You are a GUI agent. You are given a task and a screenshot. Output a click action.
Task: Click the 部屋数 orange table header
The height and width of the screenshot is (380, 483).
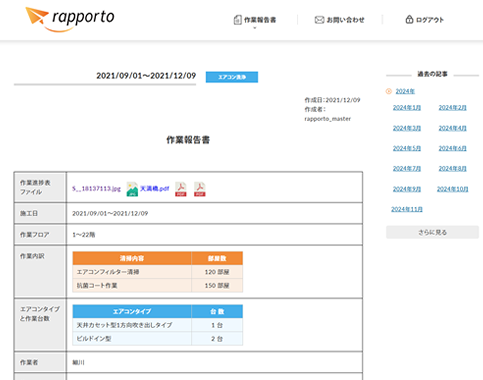[x=217, y=258]
